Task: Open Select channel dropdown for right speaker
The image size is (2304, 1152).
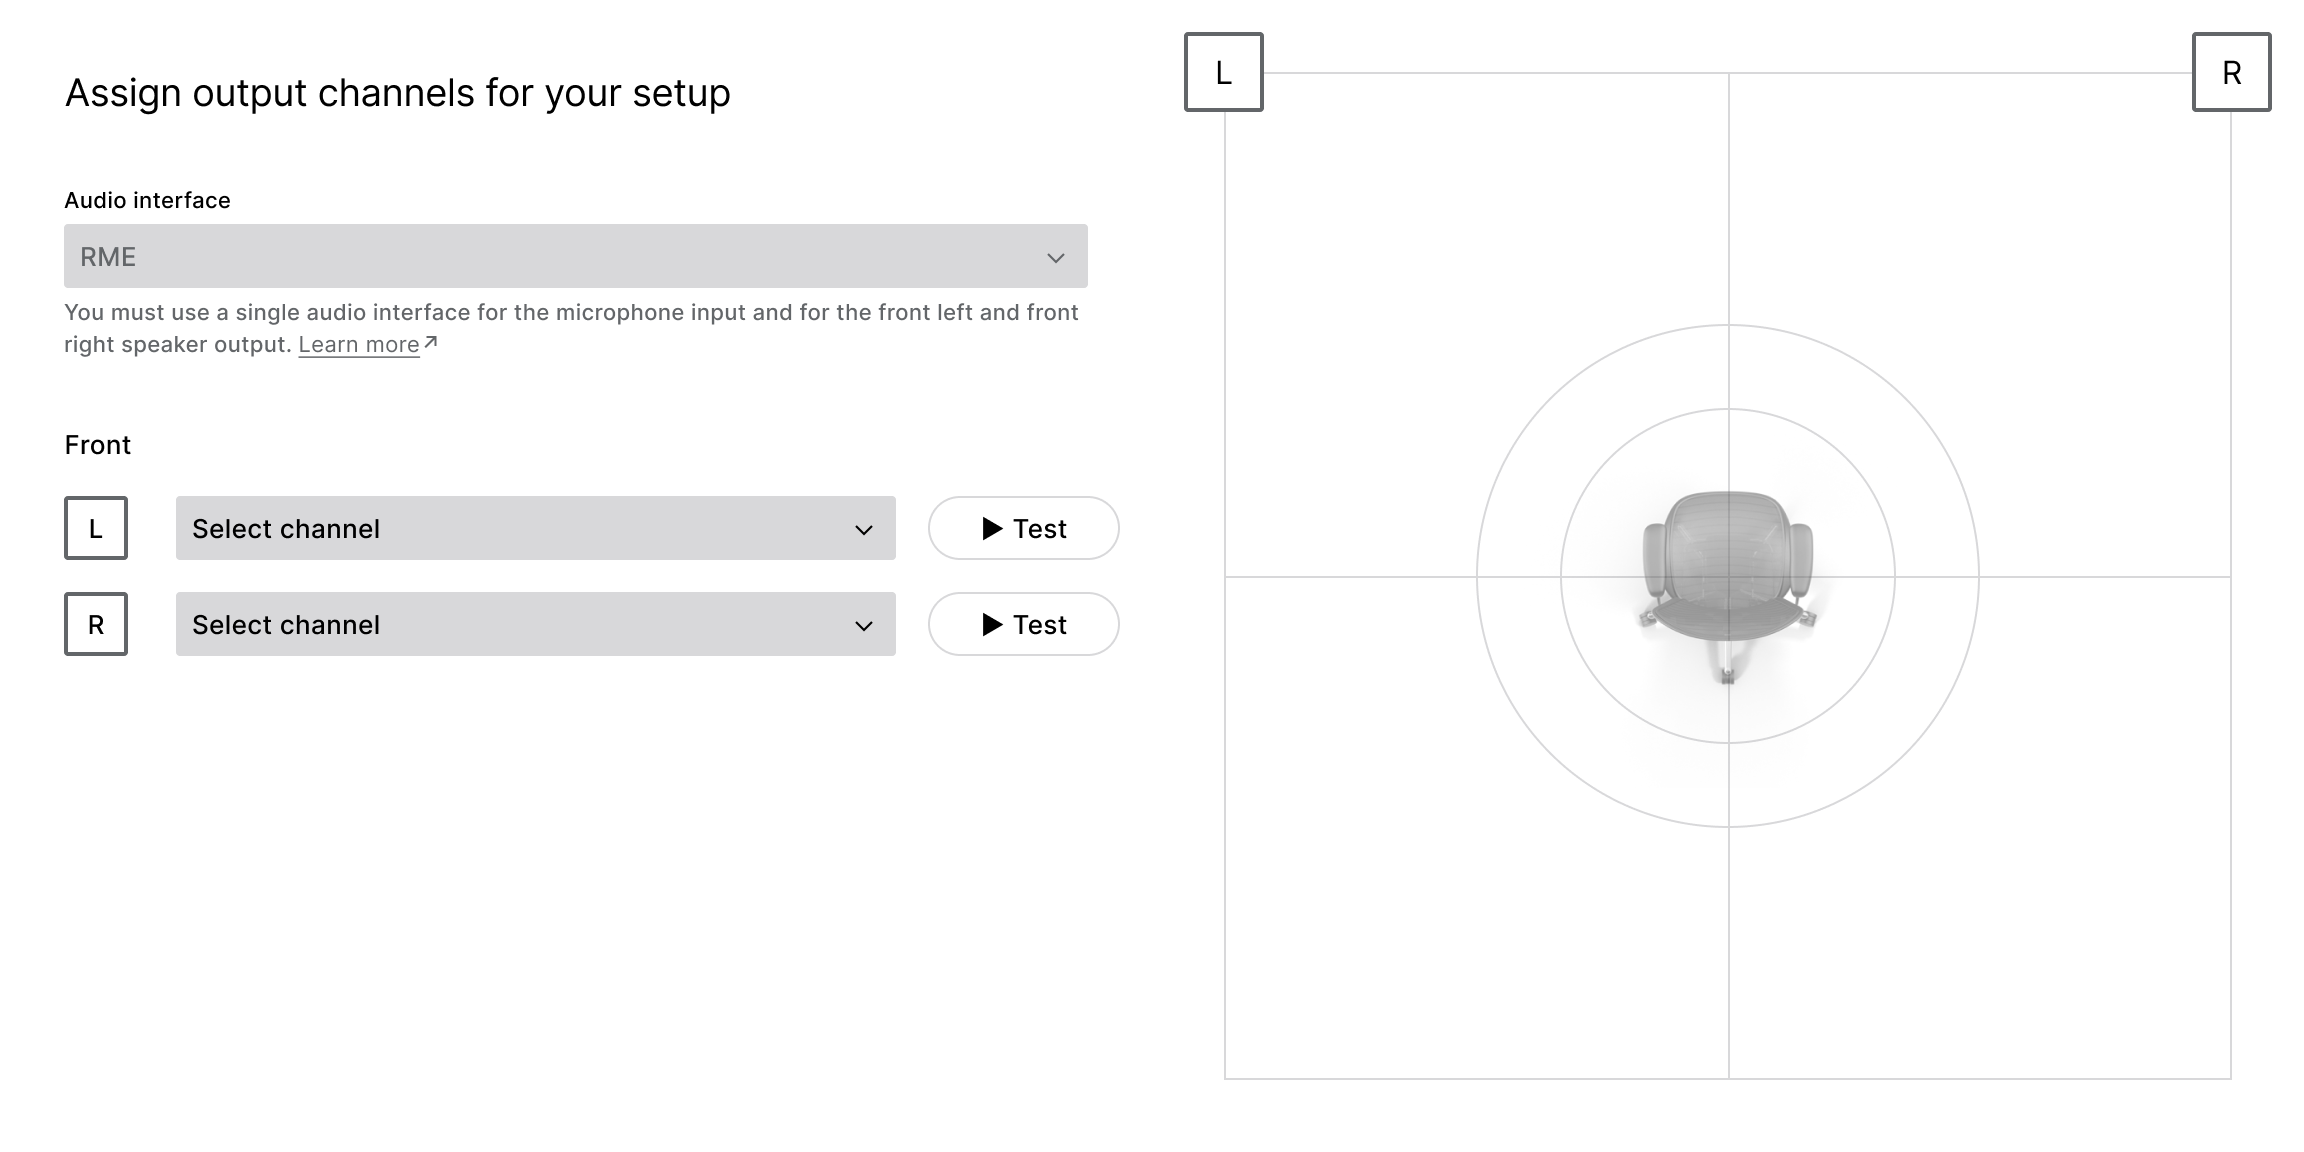Action: (x=535, y=624)
